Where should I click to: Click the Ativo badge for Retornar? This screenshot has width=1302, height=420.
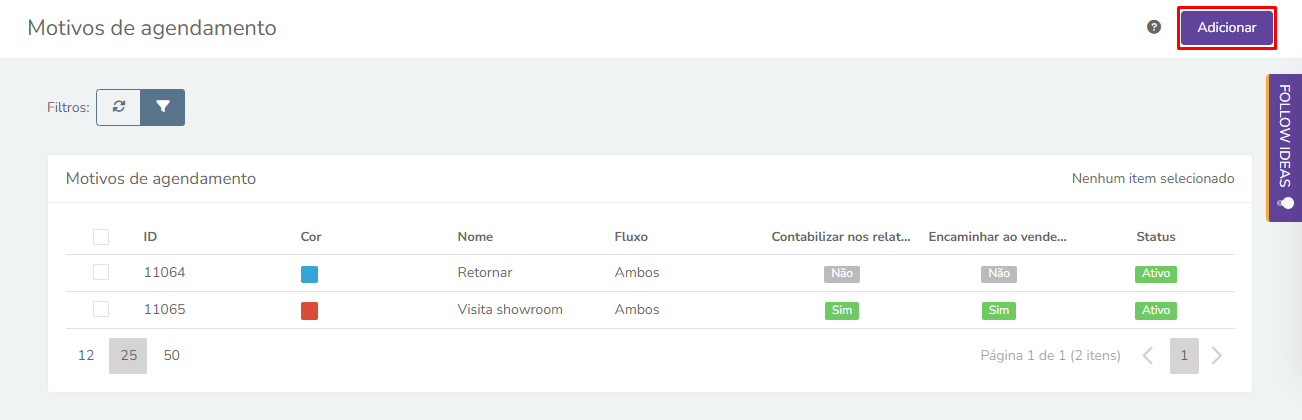(x=1156, y=273)
